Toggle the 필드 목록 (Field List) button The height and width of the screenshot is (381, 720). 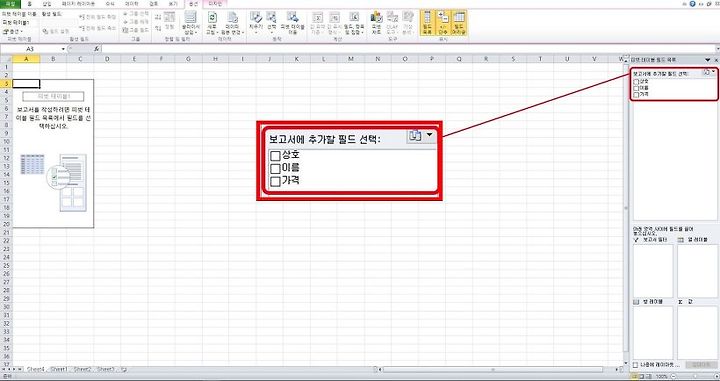[x=427, y=22]
